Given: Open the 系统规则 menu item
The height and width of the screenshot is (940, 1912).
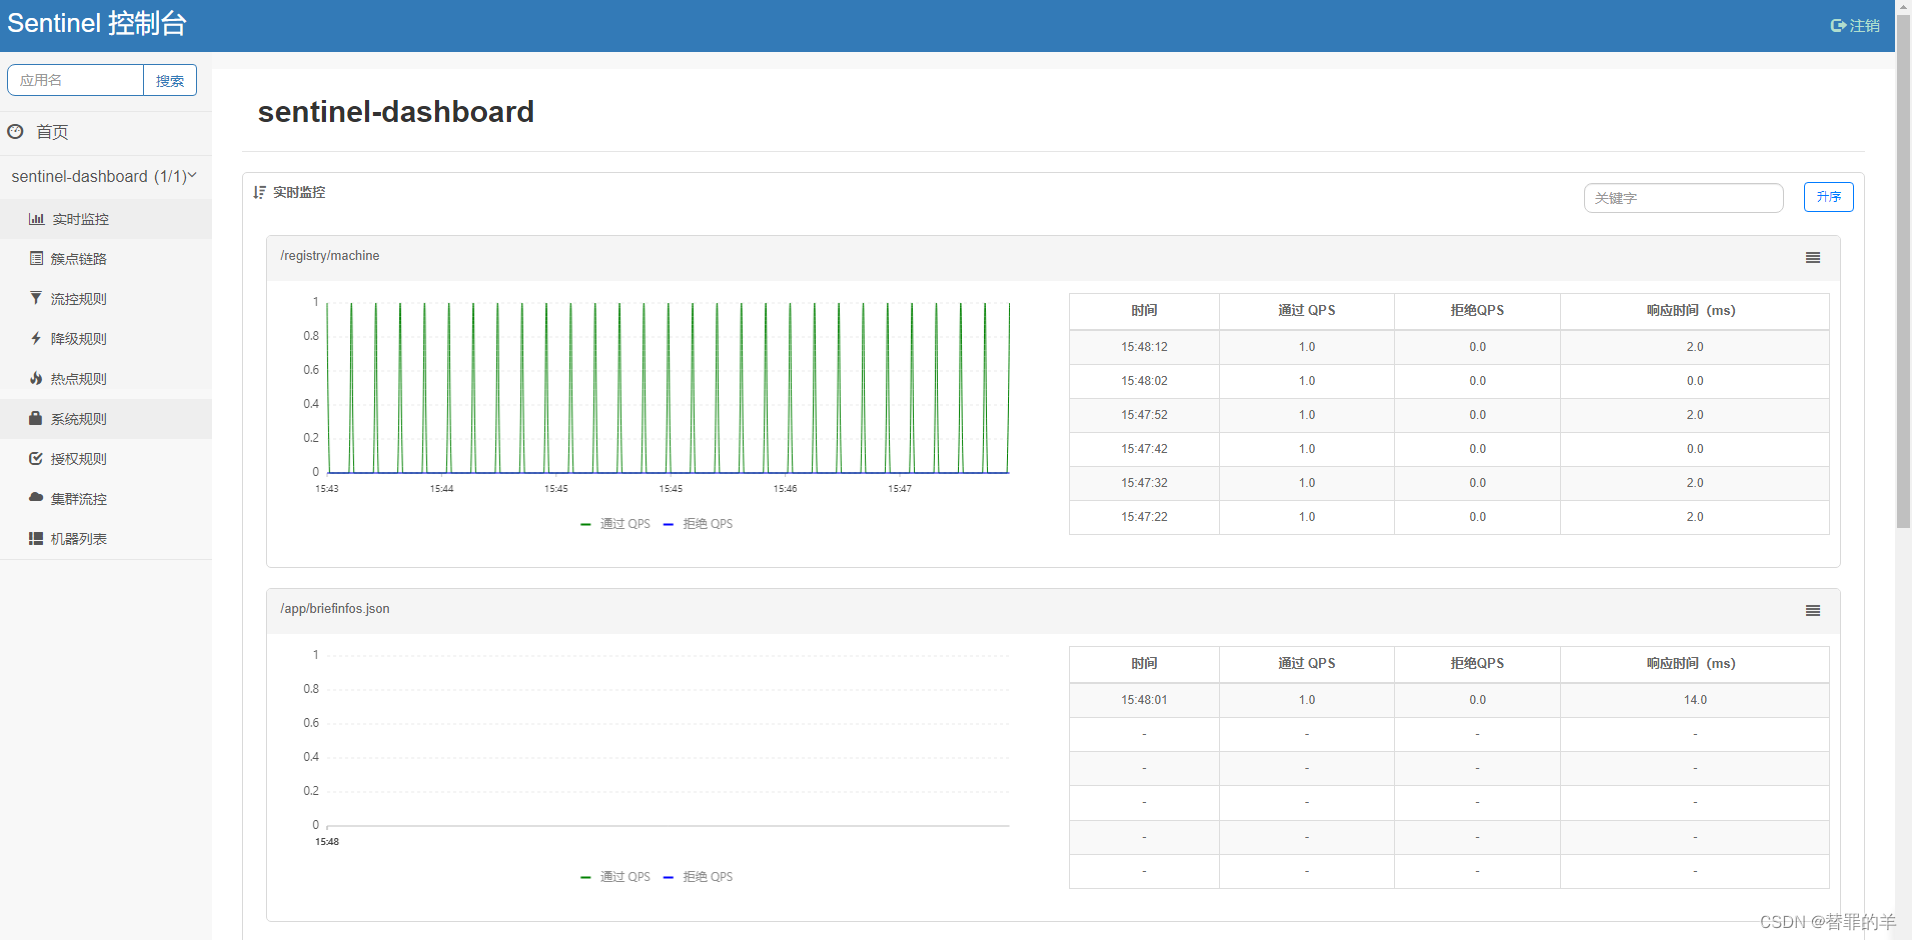Looking at the screenshot, I should (x=105, y=419).
